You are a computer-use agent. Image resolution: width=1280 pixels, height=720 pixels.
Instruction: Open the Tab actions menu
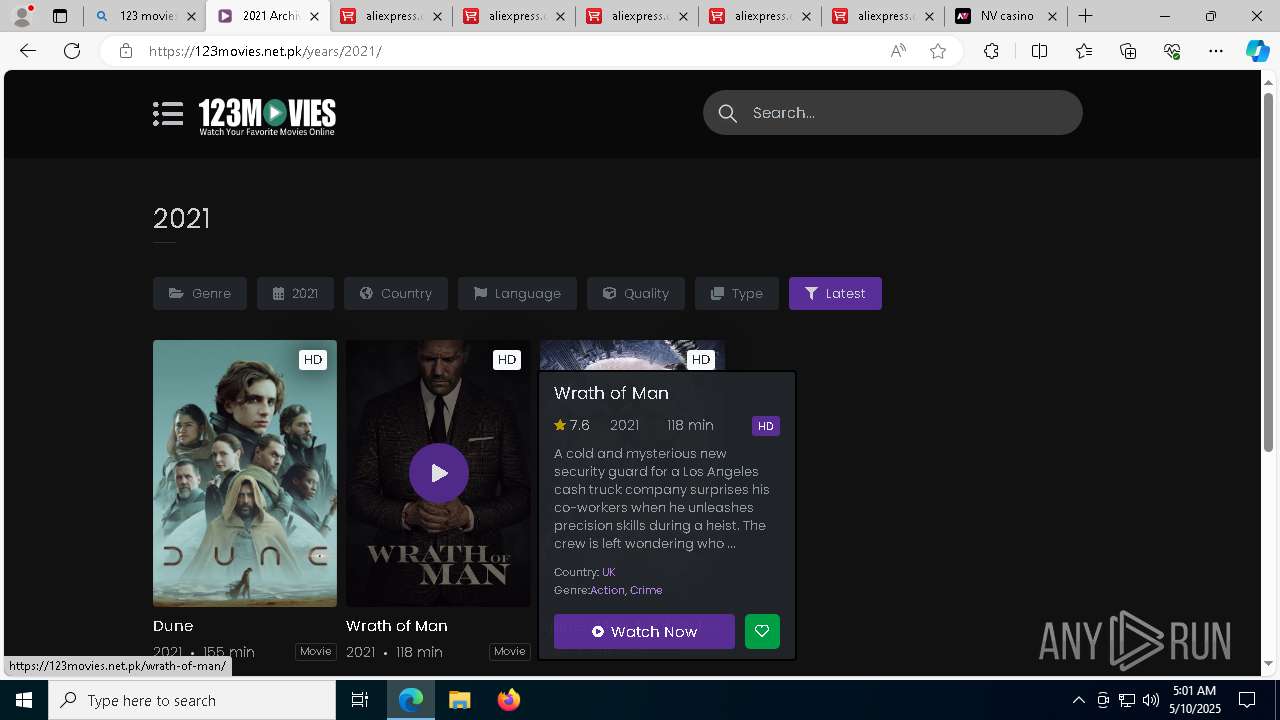(60, 16)
